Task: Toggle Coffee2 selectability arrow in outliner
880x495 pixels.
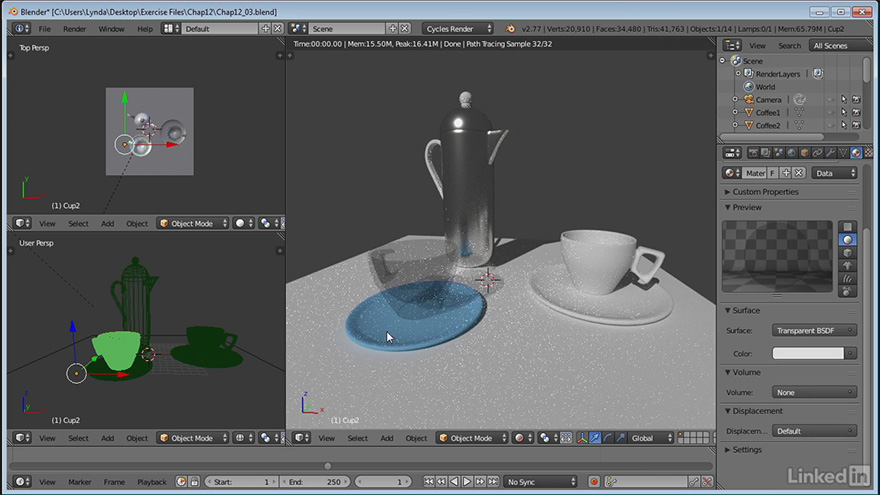Action: click(844, 125)
